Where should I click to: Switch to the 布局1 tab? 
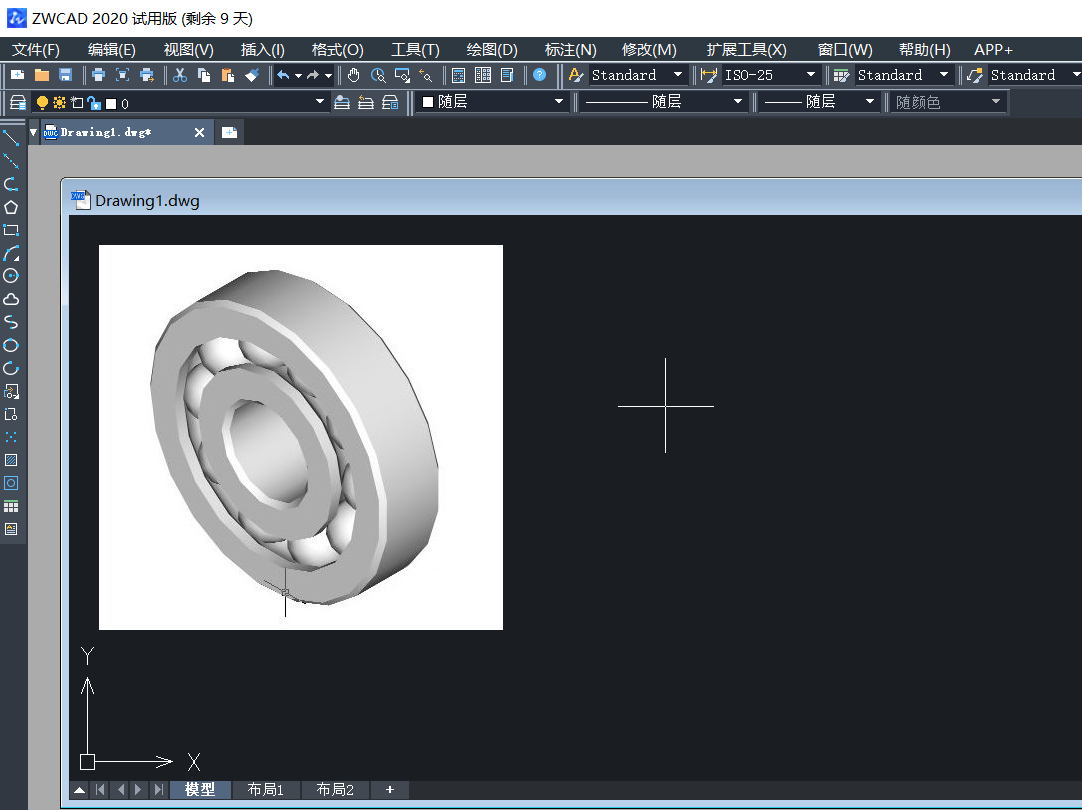pyautogui.click(x=265, y=789)
